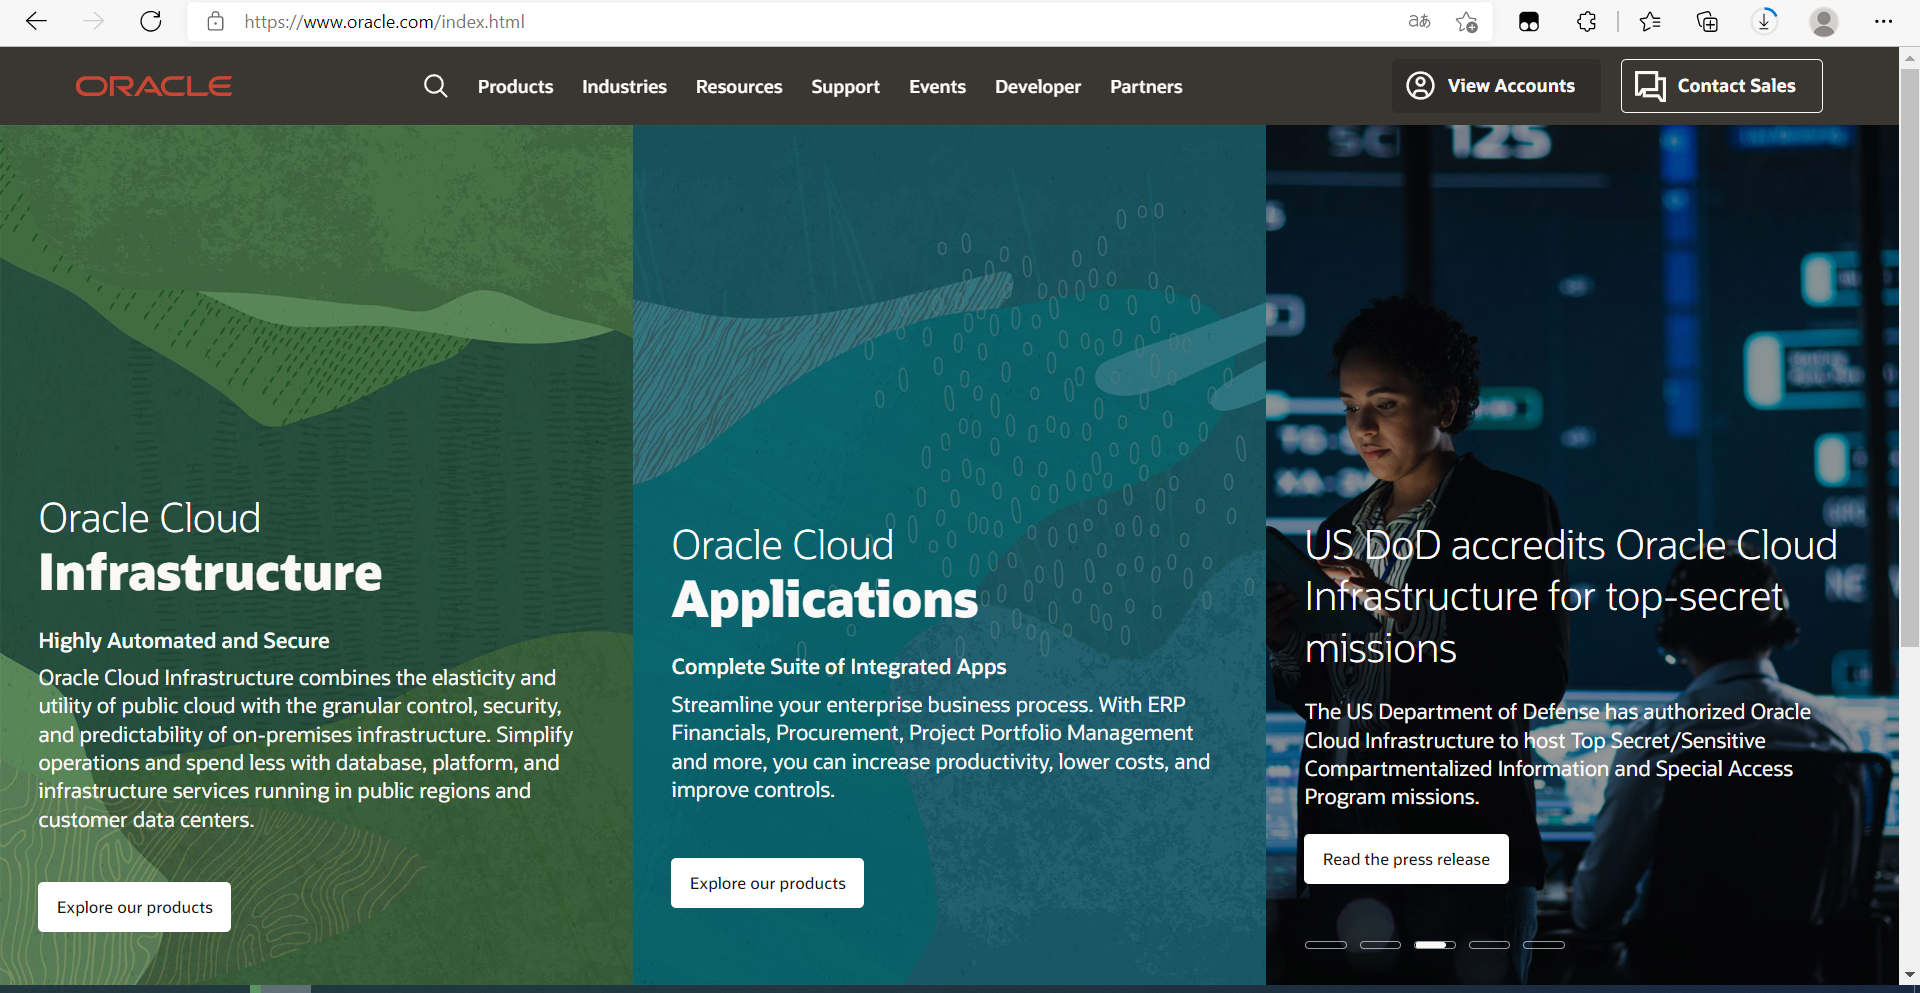Click the View Accounts button
The height and width of the screenshot is (993, 1920).
(x=1496, y=86)
